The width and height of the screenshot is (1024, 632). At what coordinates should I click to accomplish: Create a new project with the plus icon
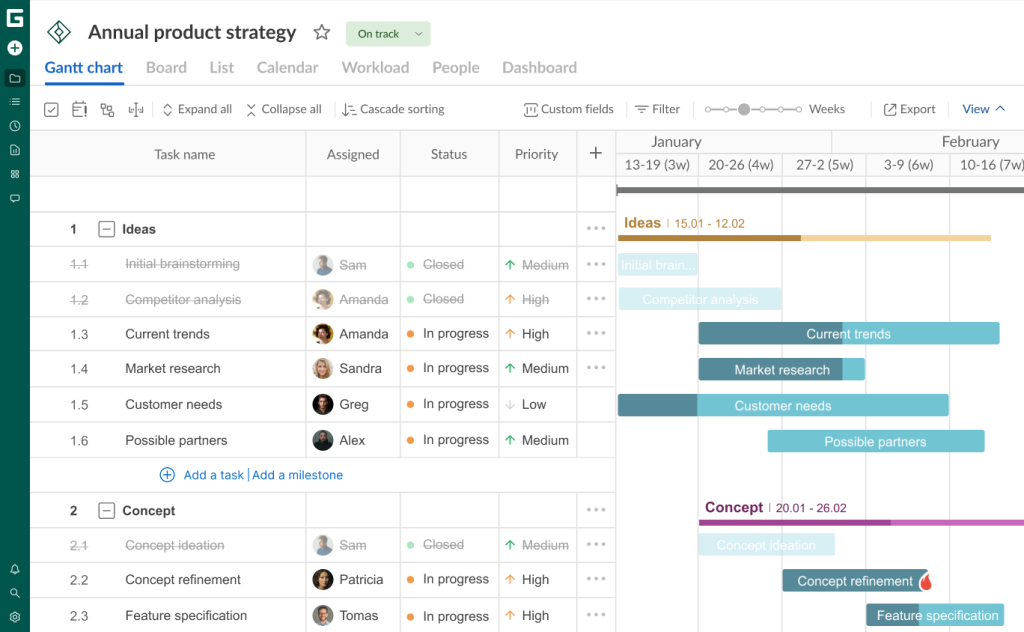click(x=14, y=47)
